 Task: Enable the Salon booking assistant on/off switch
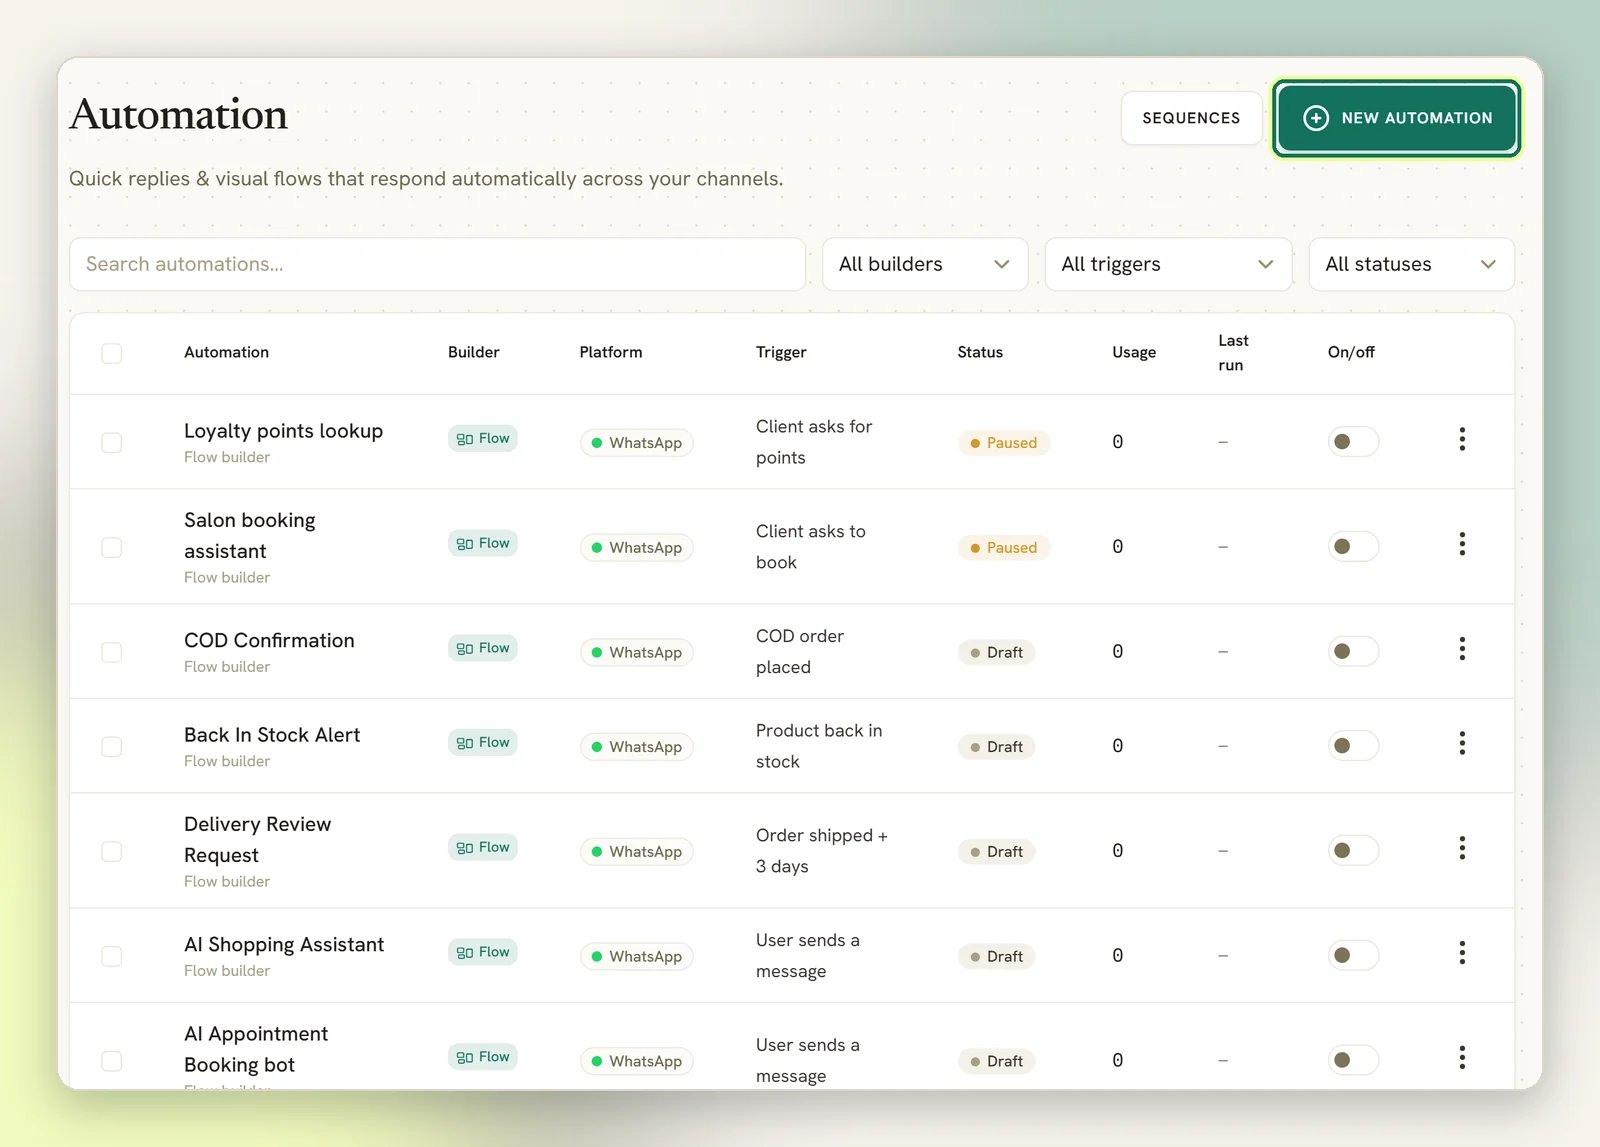point(1353,547)
